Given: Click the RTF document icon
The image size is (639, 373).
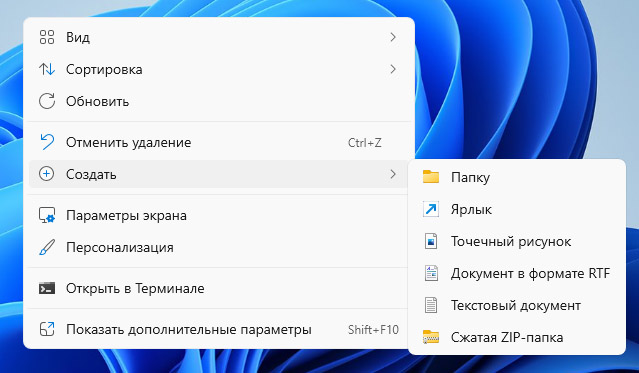Looking at the screenshot, I should tap(431, 273).
